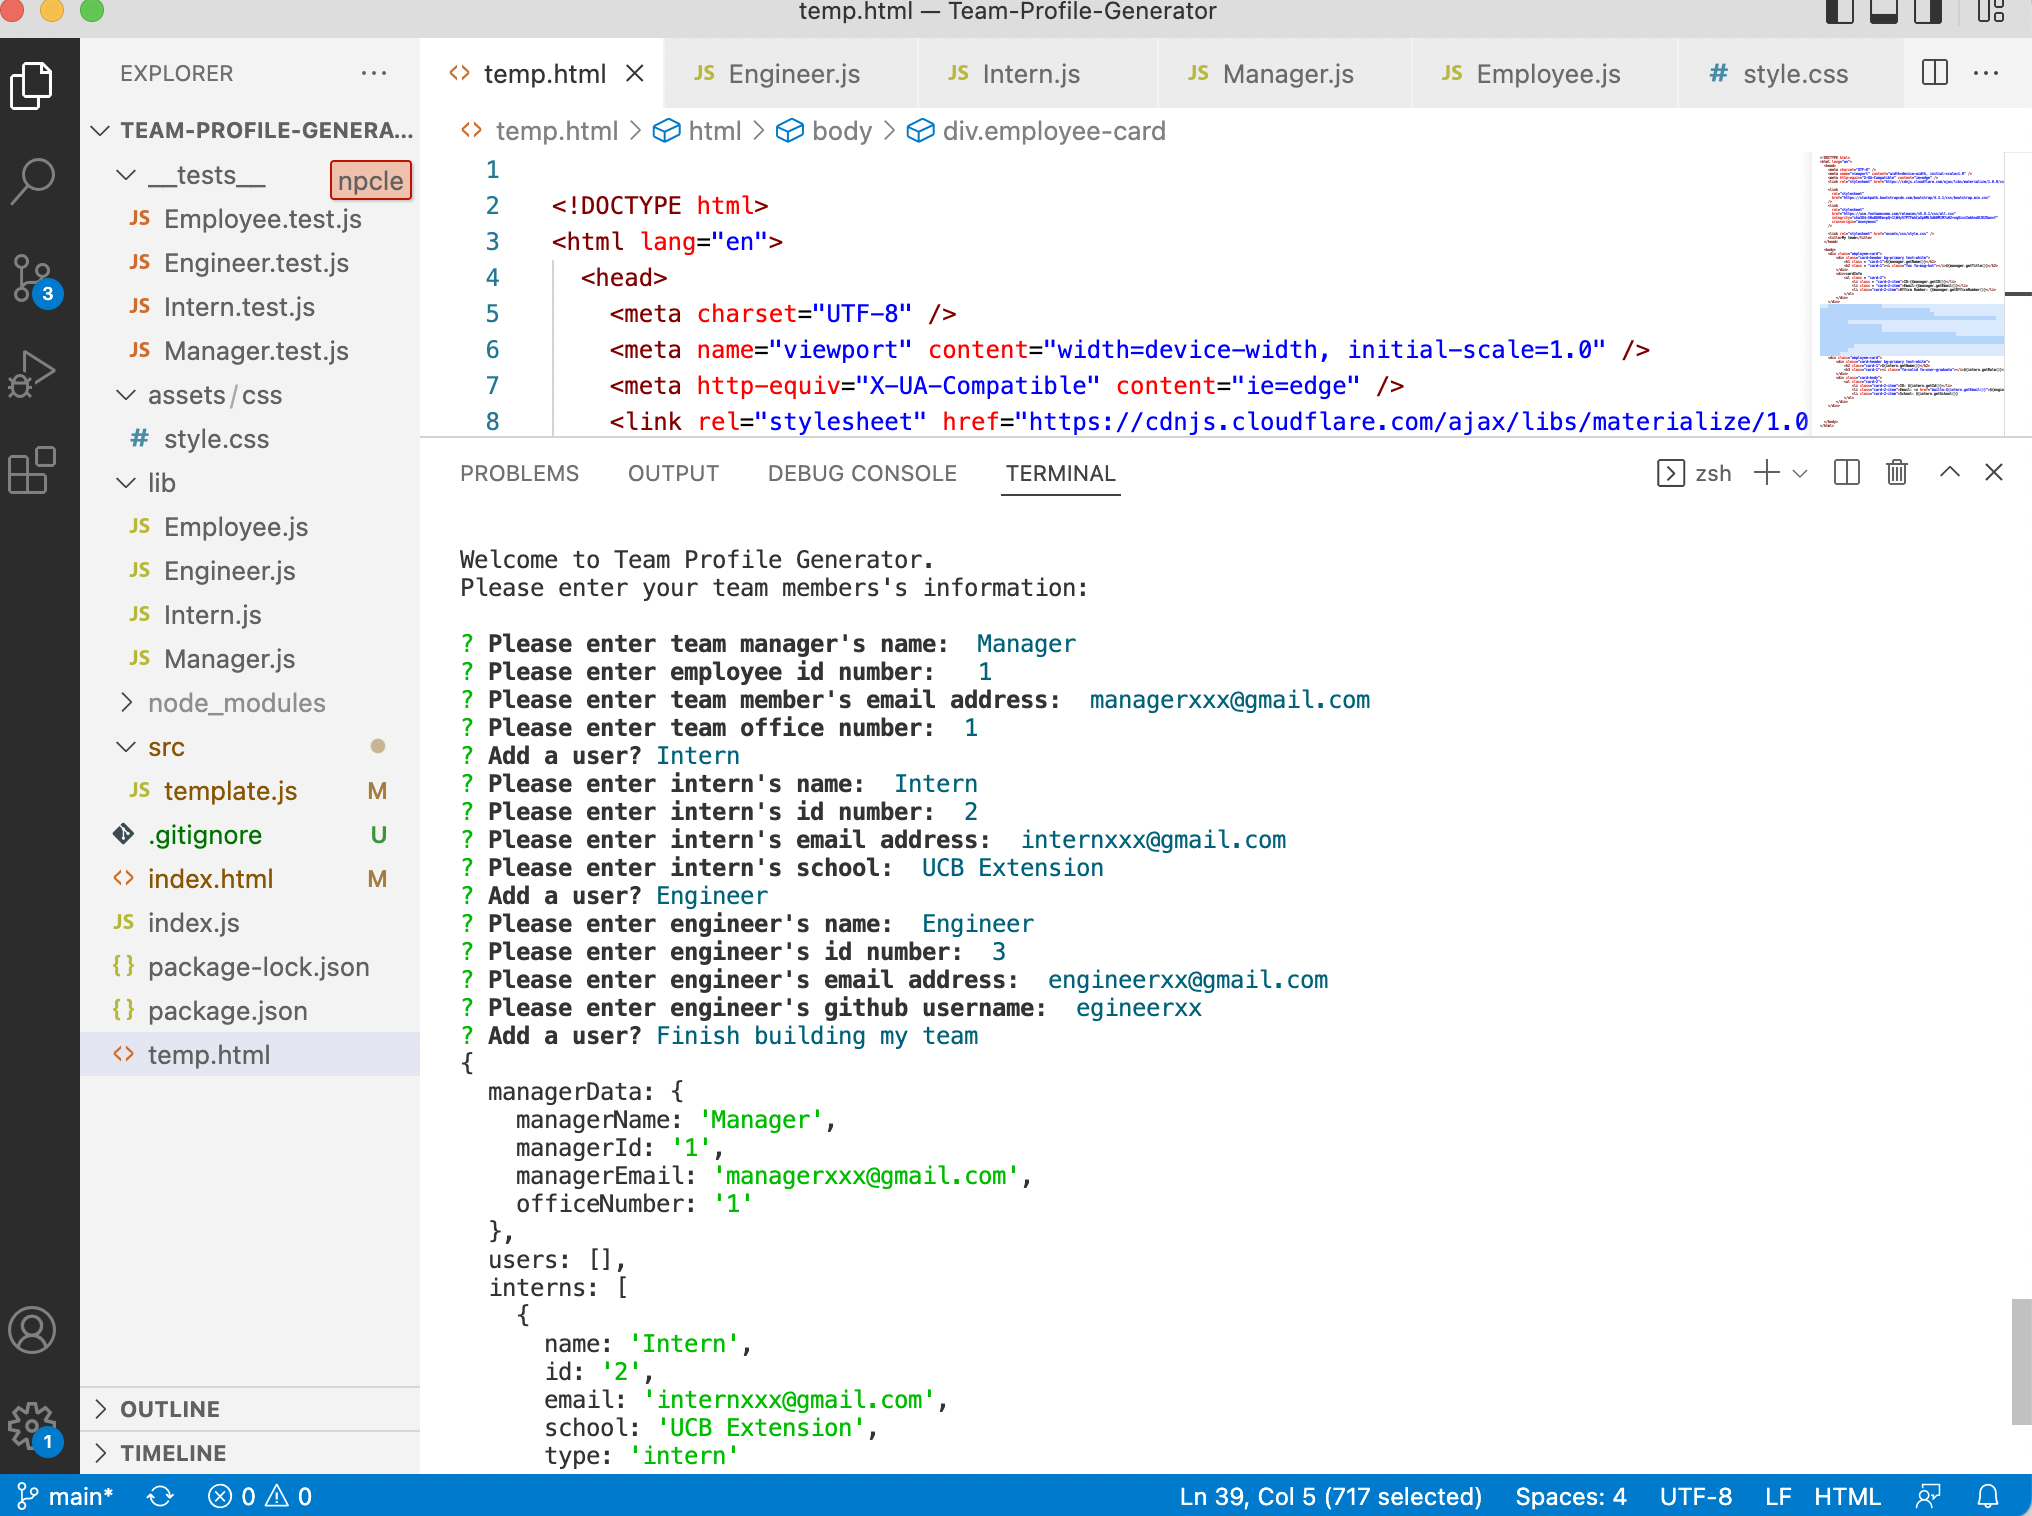This screenshot has width=2032, height=1516.
Task: Toggle the notifications bell
Action: 1990,1496
